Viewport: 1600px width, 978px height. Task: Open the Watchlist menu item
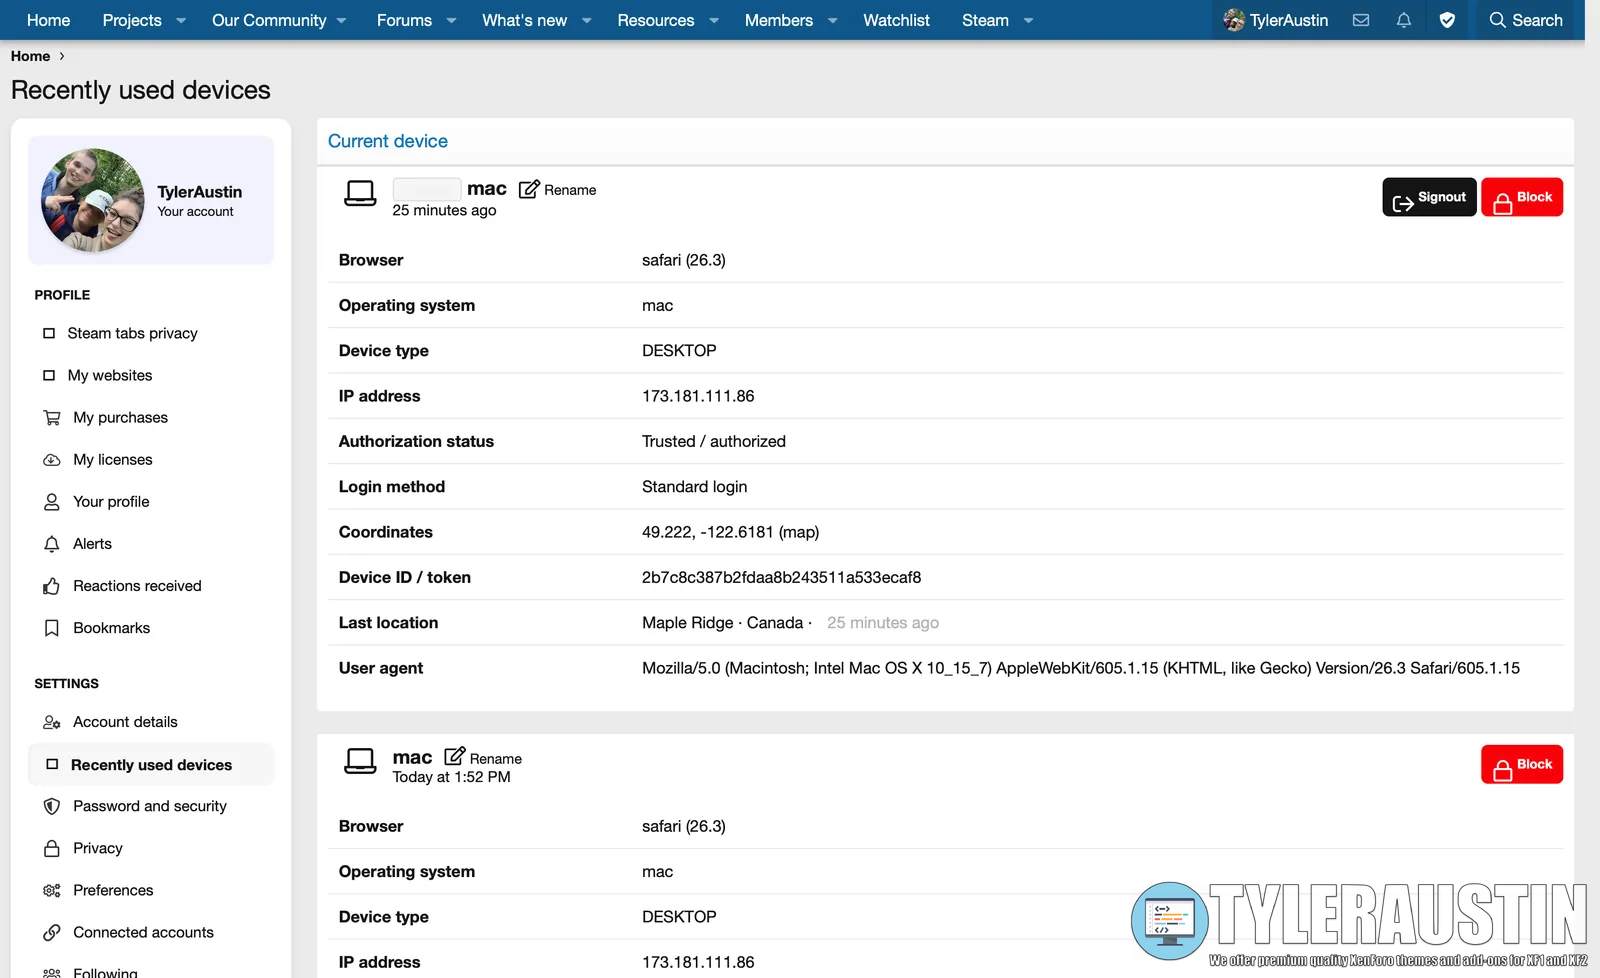click(896, 20)
